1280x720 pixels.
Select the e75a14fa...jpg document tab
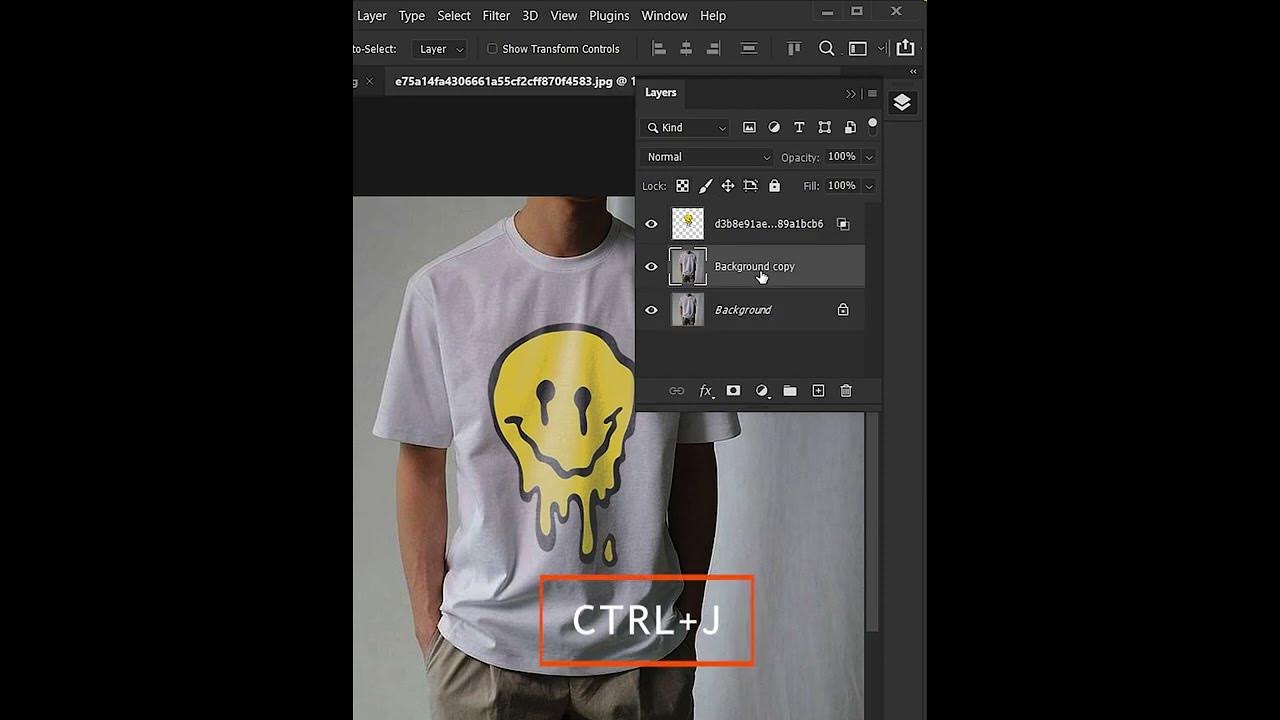point(513,81)
